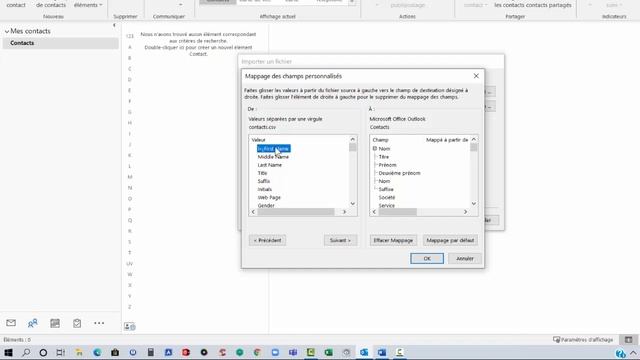Open taskbar Search magnifier

coord(26,352)
